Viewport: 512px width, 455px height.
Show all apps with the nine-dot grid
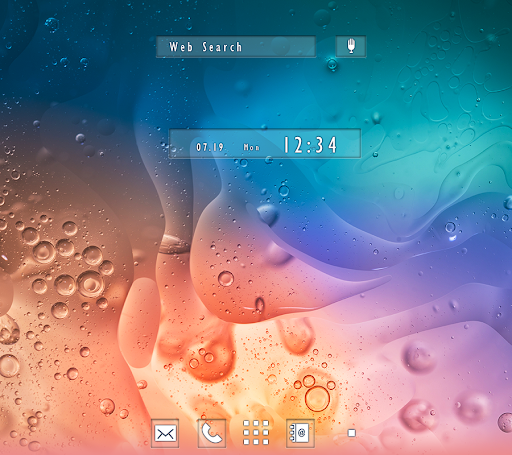pyautogui.click(x=256, y=432)
